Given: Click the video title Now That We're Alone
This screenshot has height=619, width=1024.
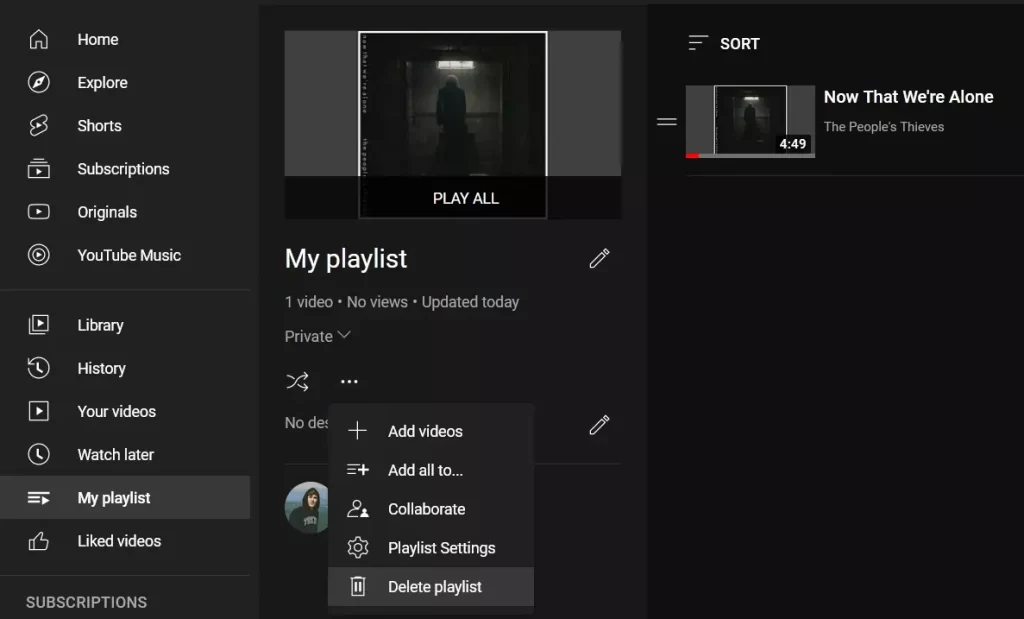Looking at the screenshot, I should [x=908, y=97].
